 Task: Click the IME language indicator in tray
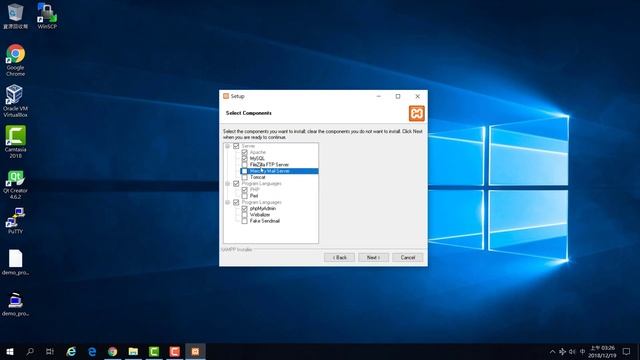click(582, 351)
